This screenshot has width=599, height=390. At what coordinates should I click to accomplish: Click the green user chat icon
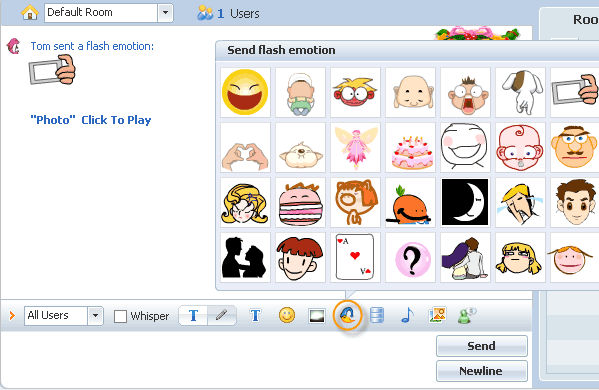[466, 316]
